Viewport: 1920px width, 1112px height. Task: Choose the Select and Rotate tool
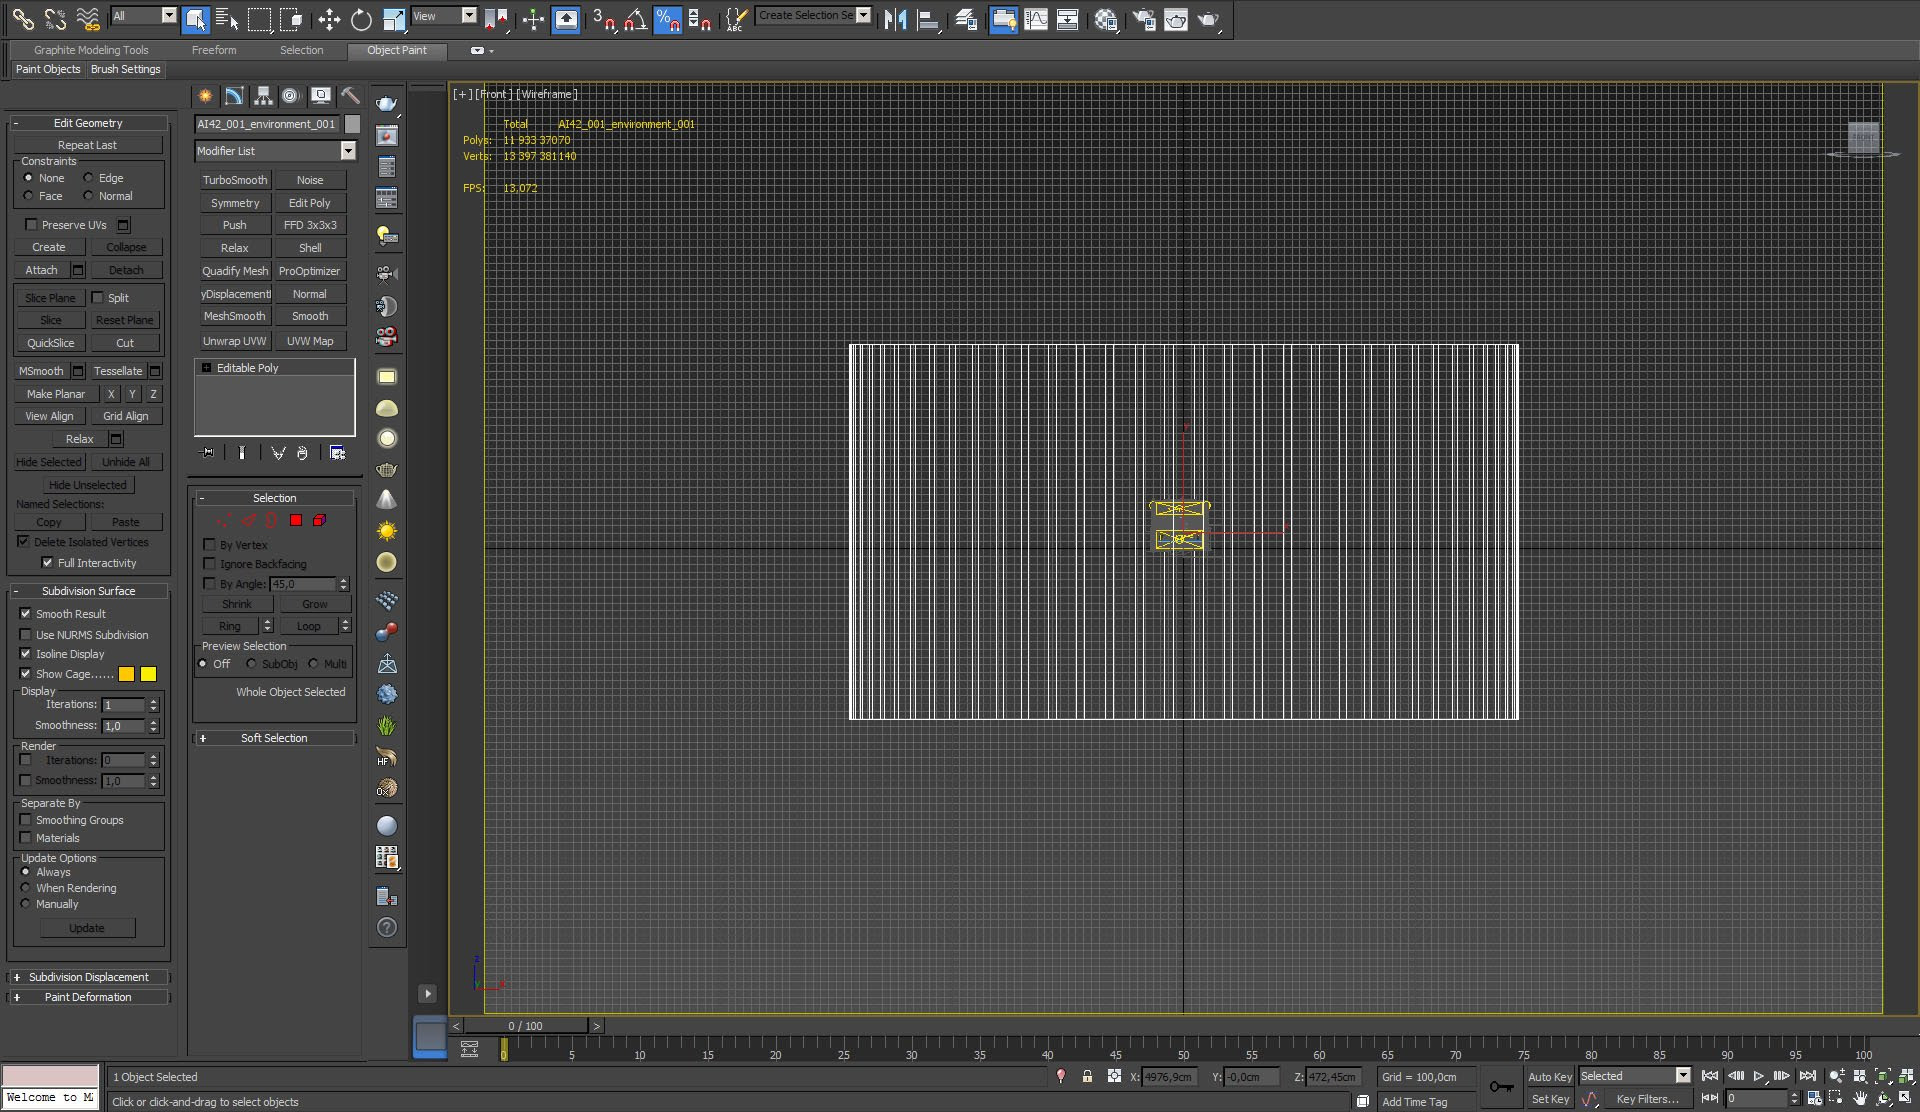coord(361,18)
